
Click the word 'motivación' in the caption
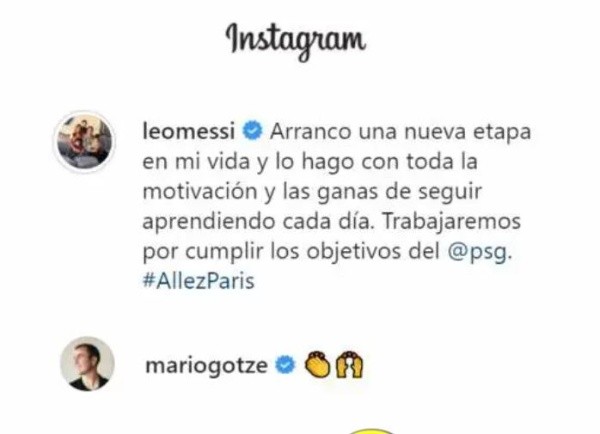tap(199, 191)
